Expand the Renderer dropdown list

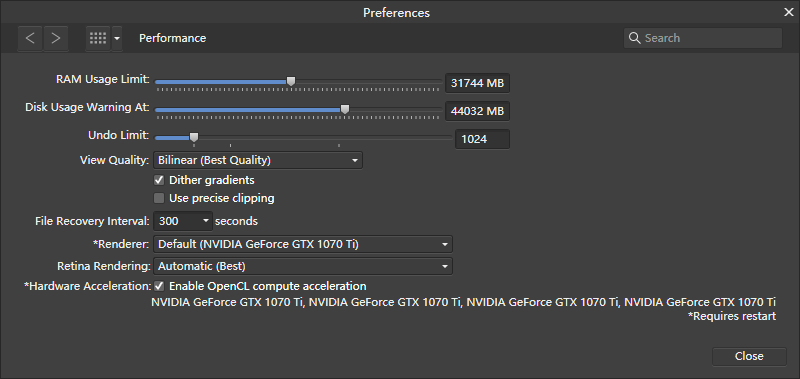(303, 244)
